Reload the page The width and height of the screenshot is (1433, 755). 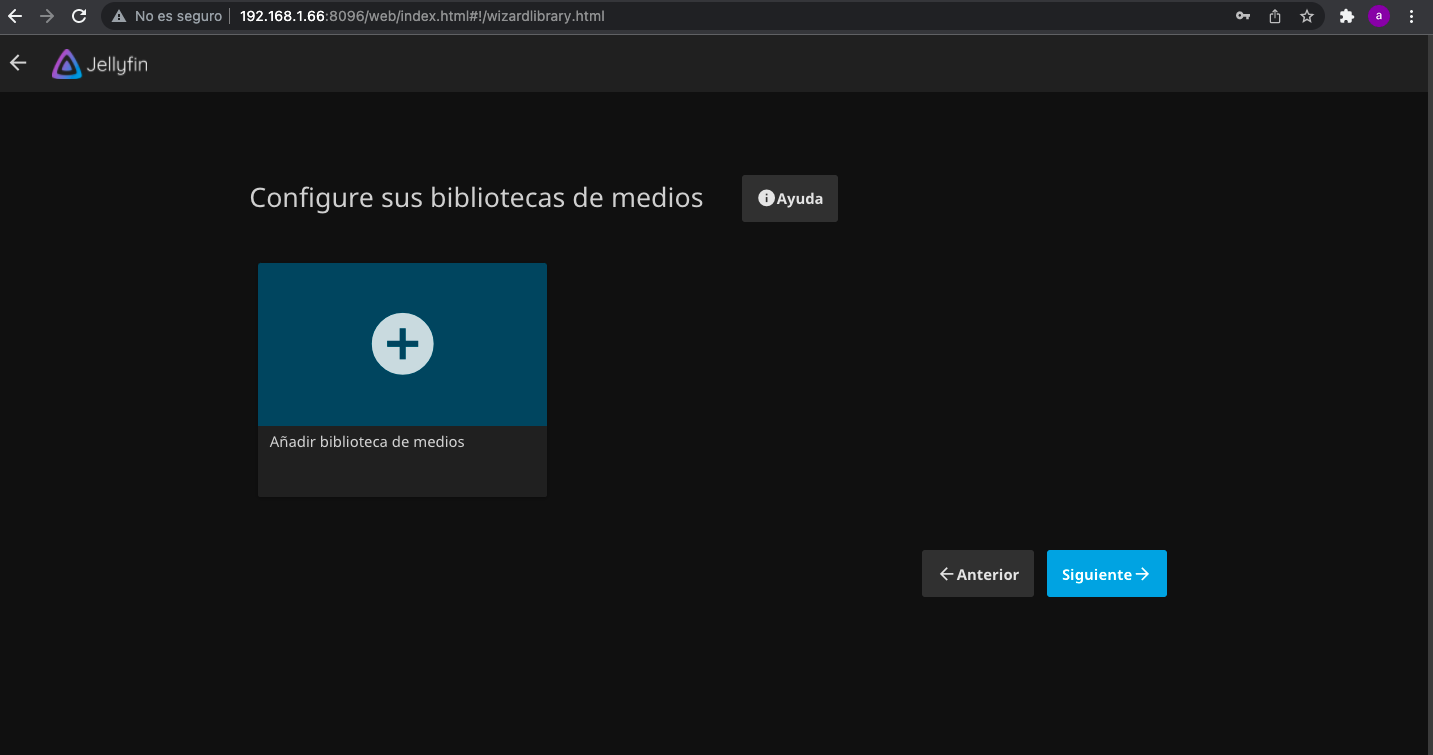pos(78,16)
